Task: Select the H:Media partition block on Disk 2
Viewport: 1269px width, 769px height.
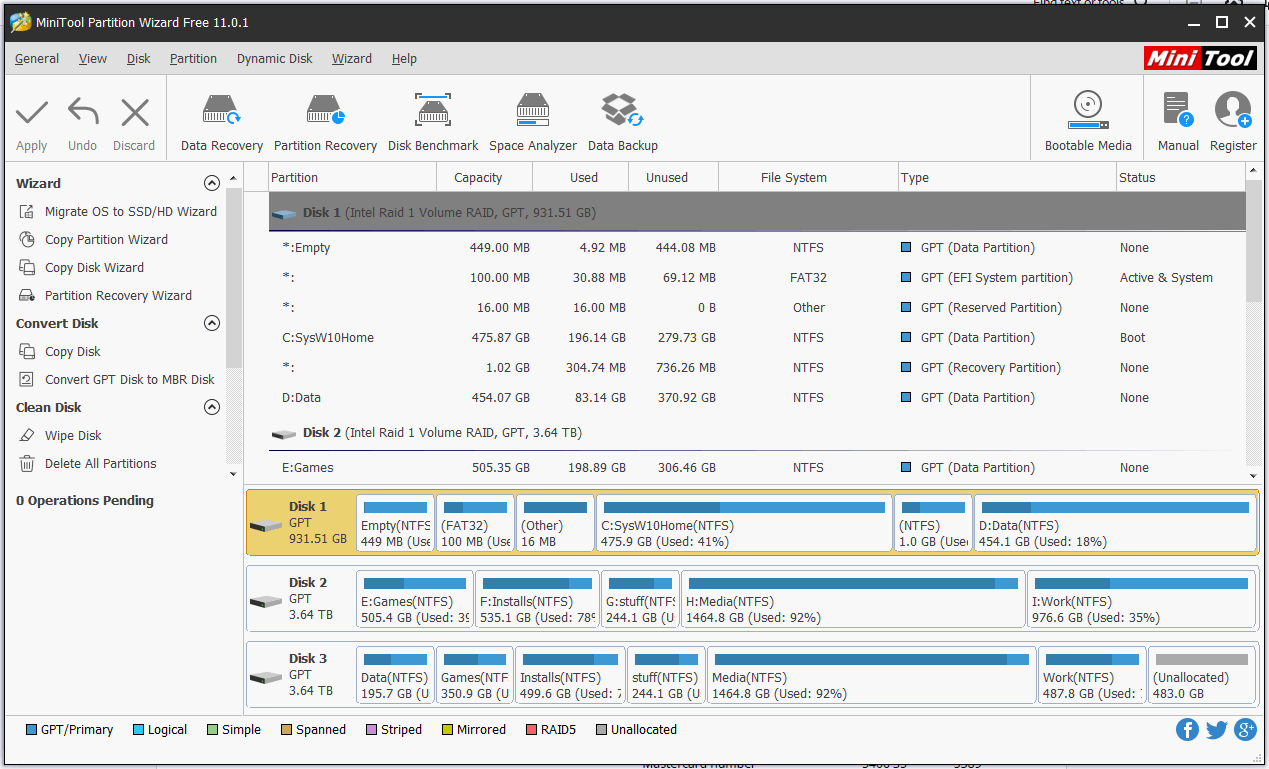Action: pos(852,599)
